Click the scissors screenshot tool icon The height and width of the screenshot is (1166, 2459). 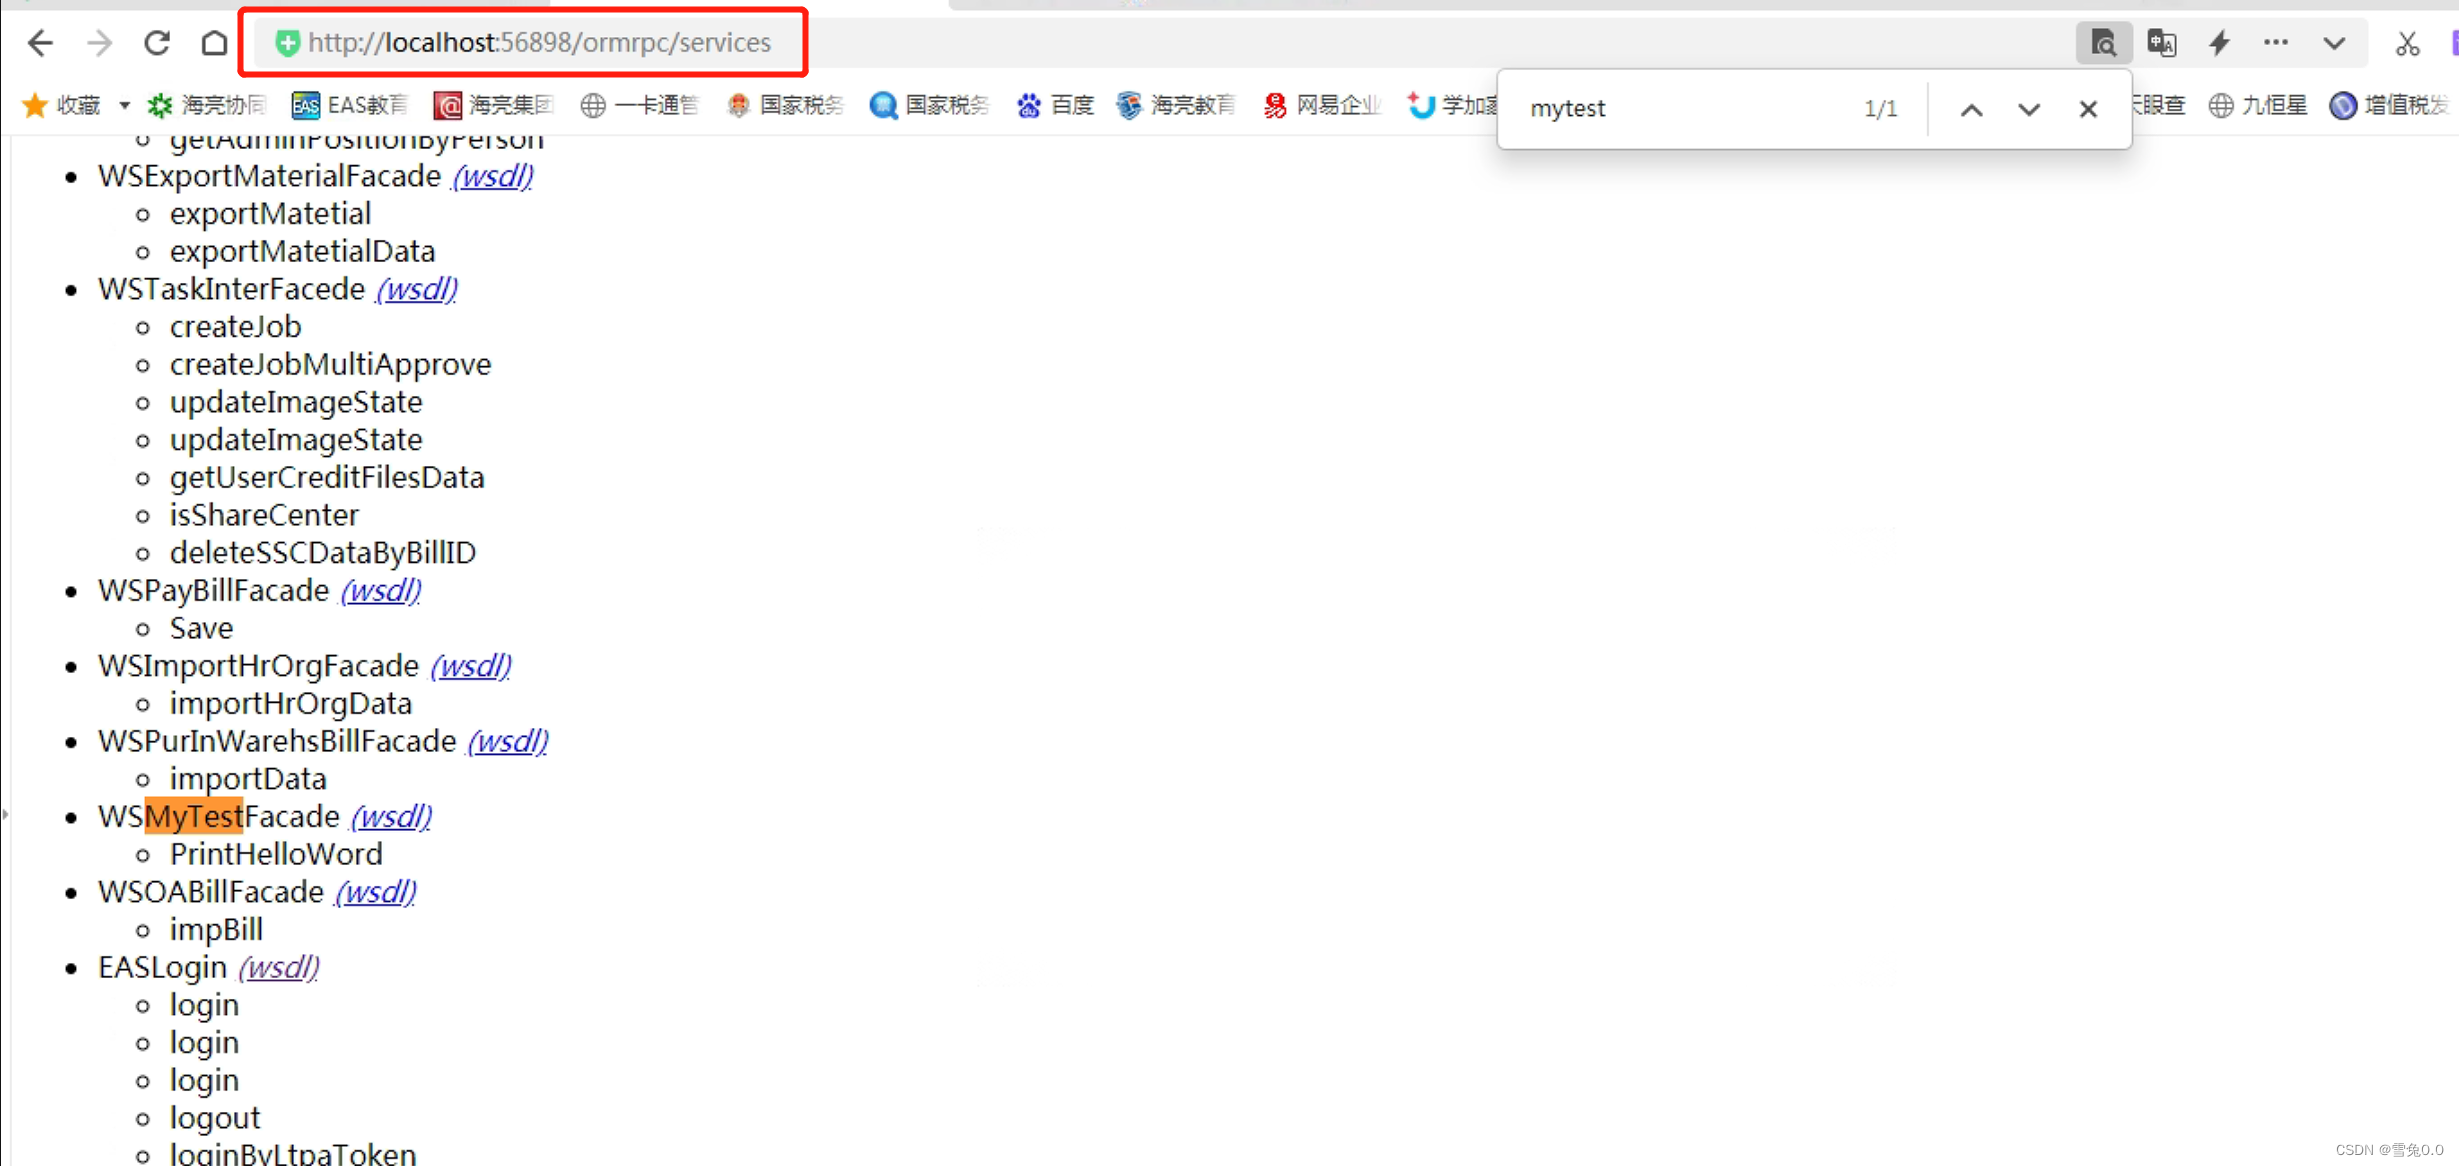(x=2407, y=43)
